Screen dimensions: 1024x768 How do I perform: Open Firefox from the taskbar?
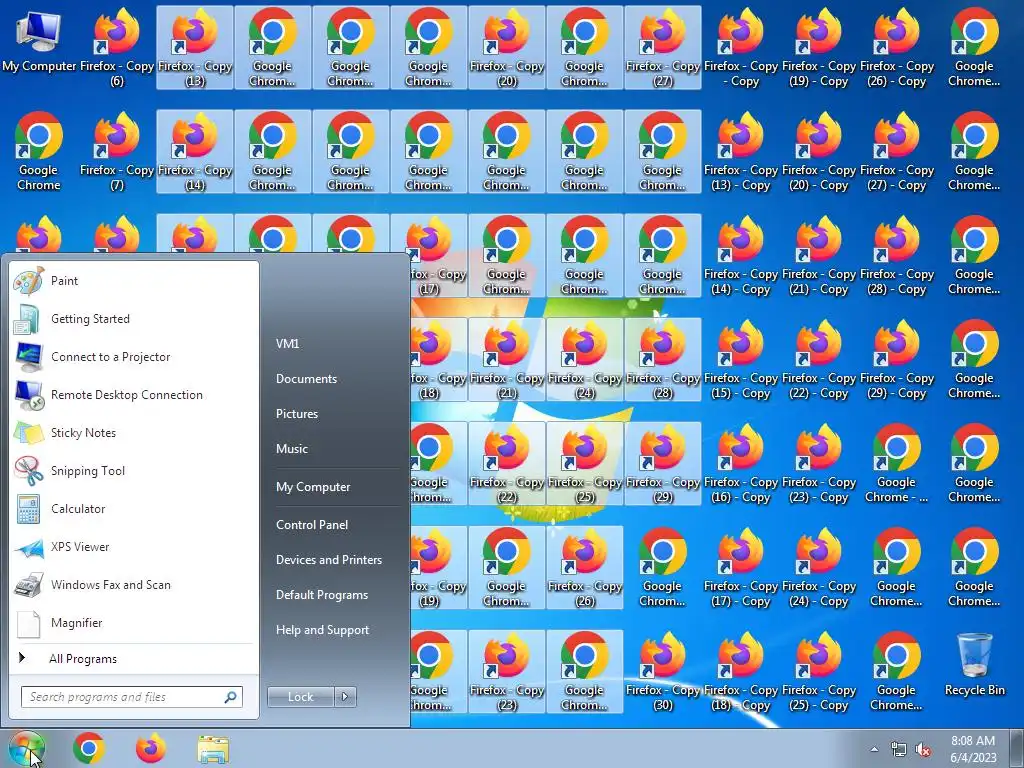(151, 748)
